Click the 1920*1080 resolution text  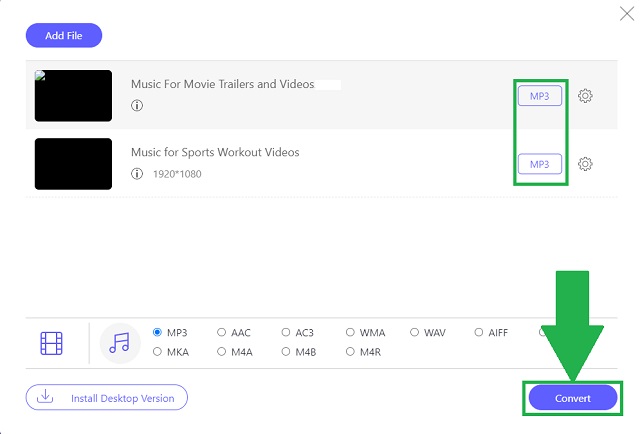coord(177,174)
